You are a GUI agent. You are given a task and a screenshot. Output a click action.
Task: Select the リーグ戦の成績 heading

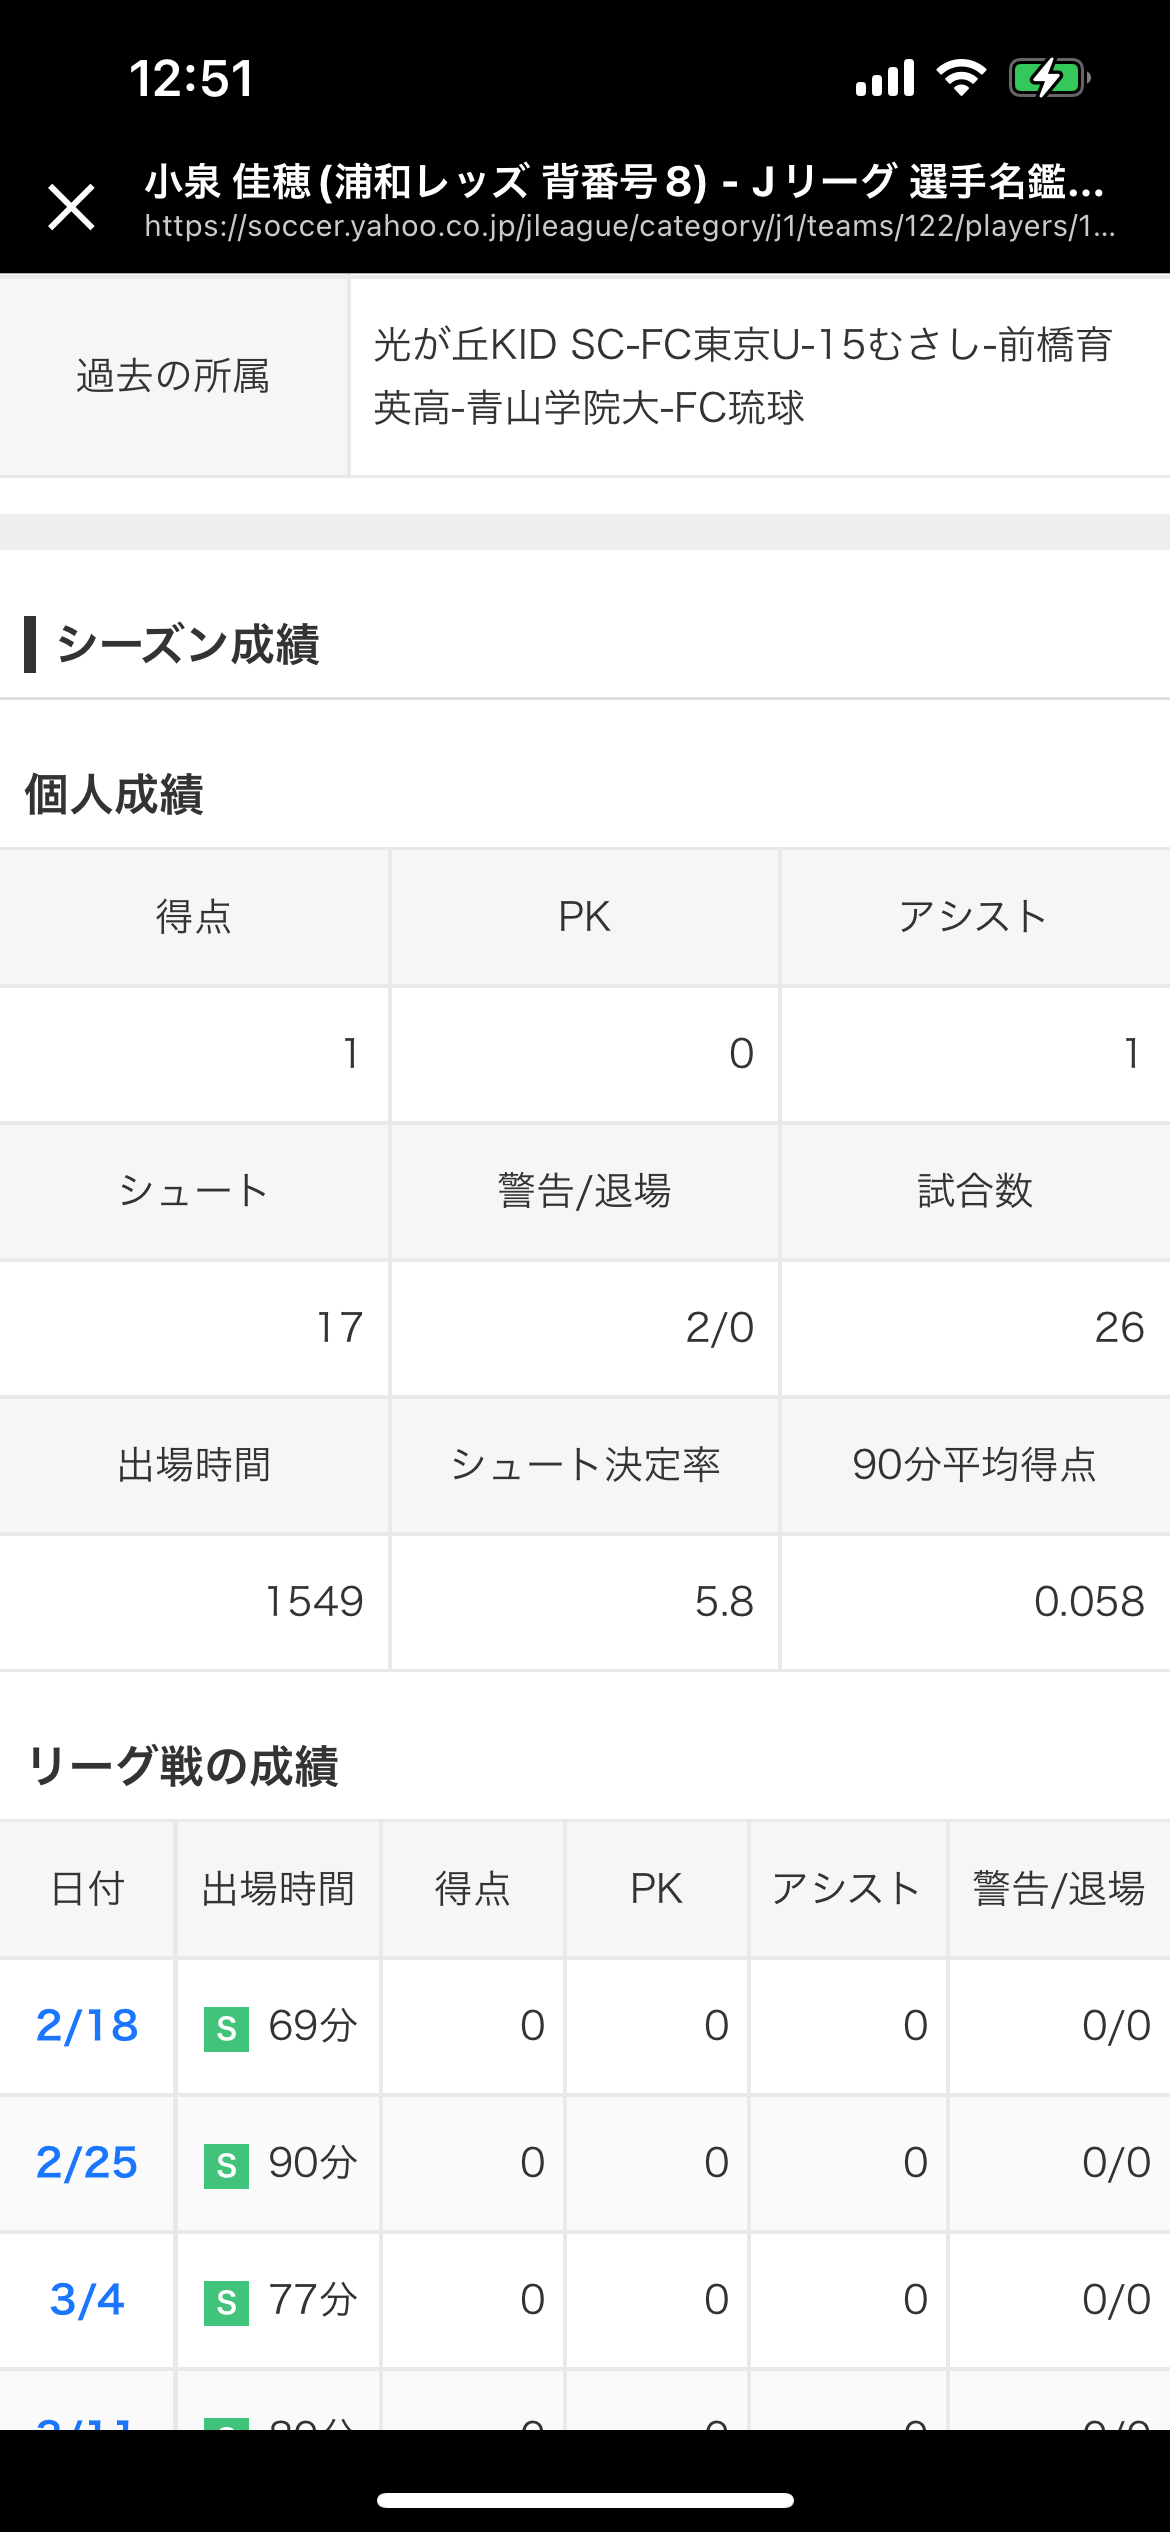pos(183,1766)
